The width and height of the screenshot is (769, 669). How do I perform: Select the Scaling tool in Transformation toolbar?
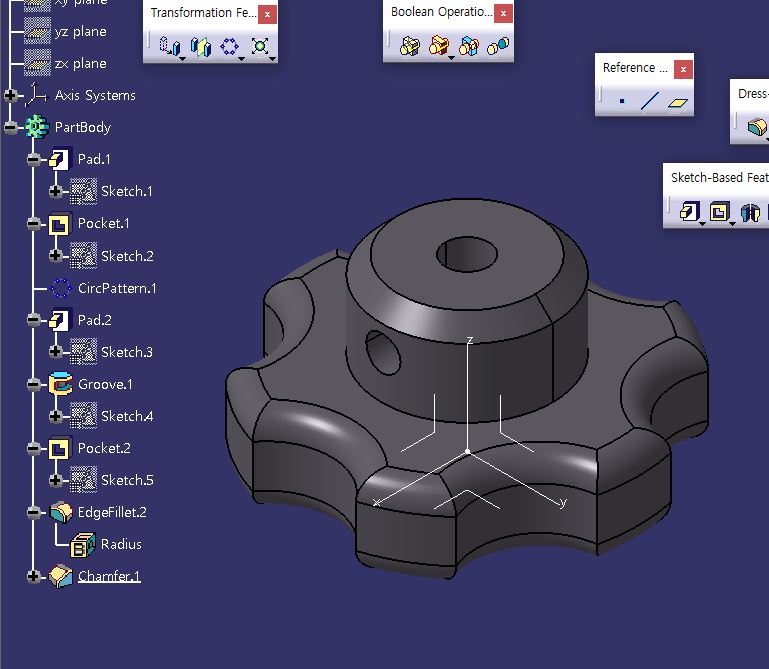pyautogui.click(x=259, y=46)
